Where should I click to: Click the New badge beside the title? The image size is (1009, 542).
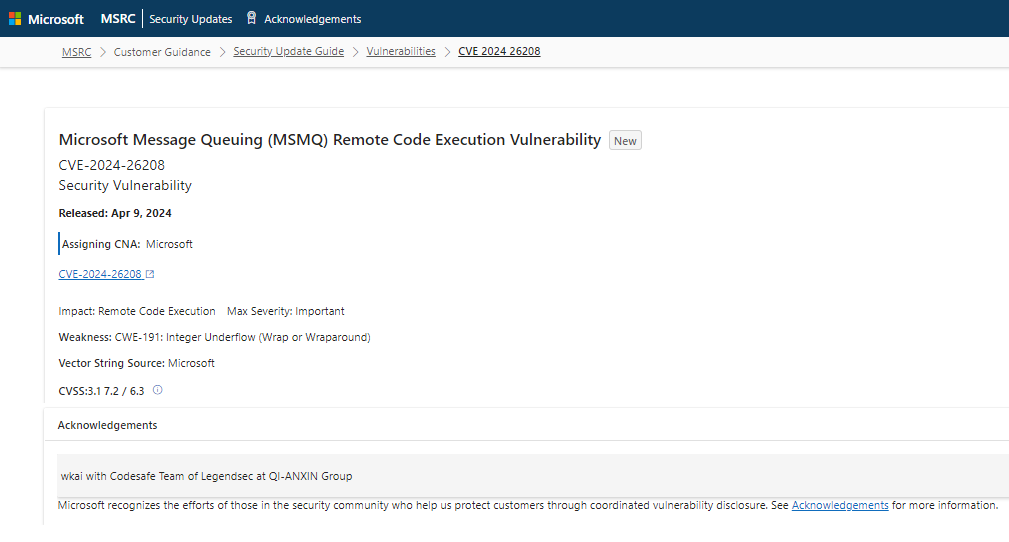[x=625, y=140]
